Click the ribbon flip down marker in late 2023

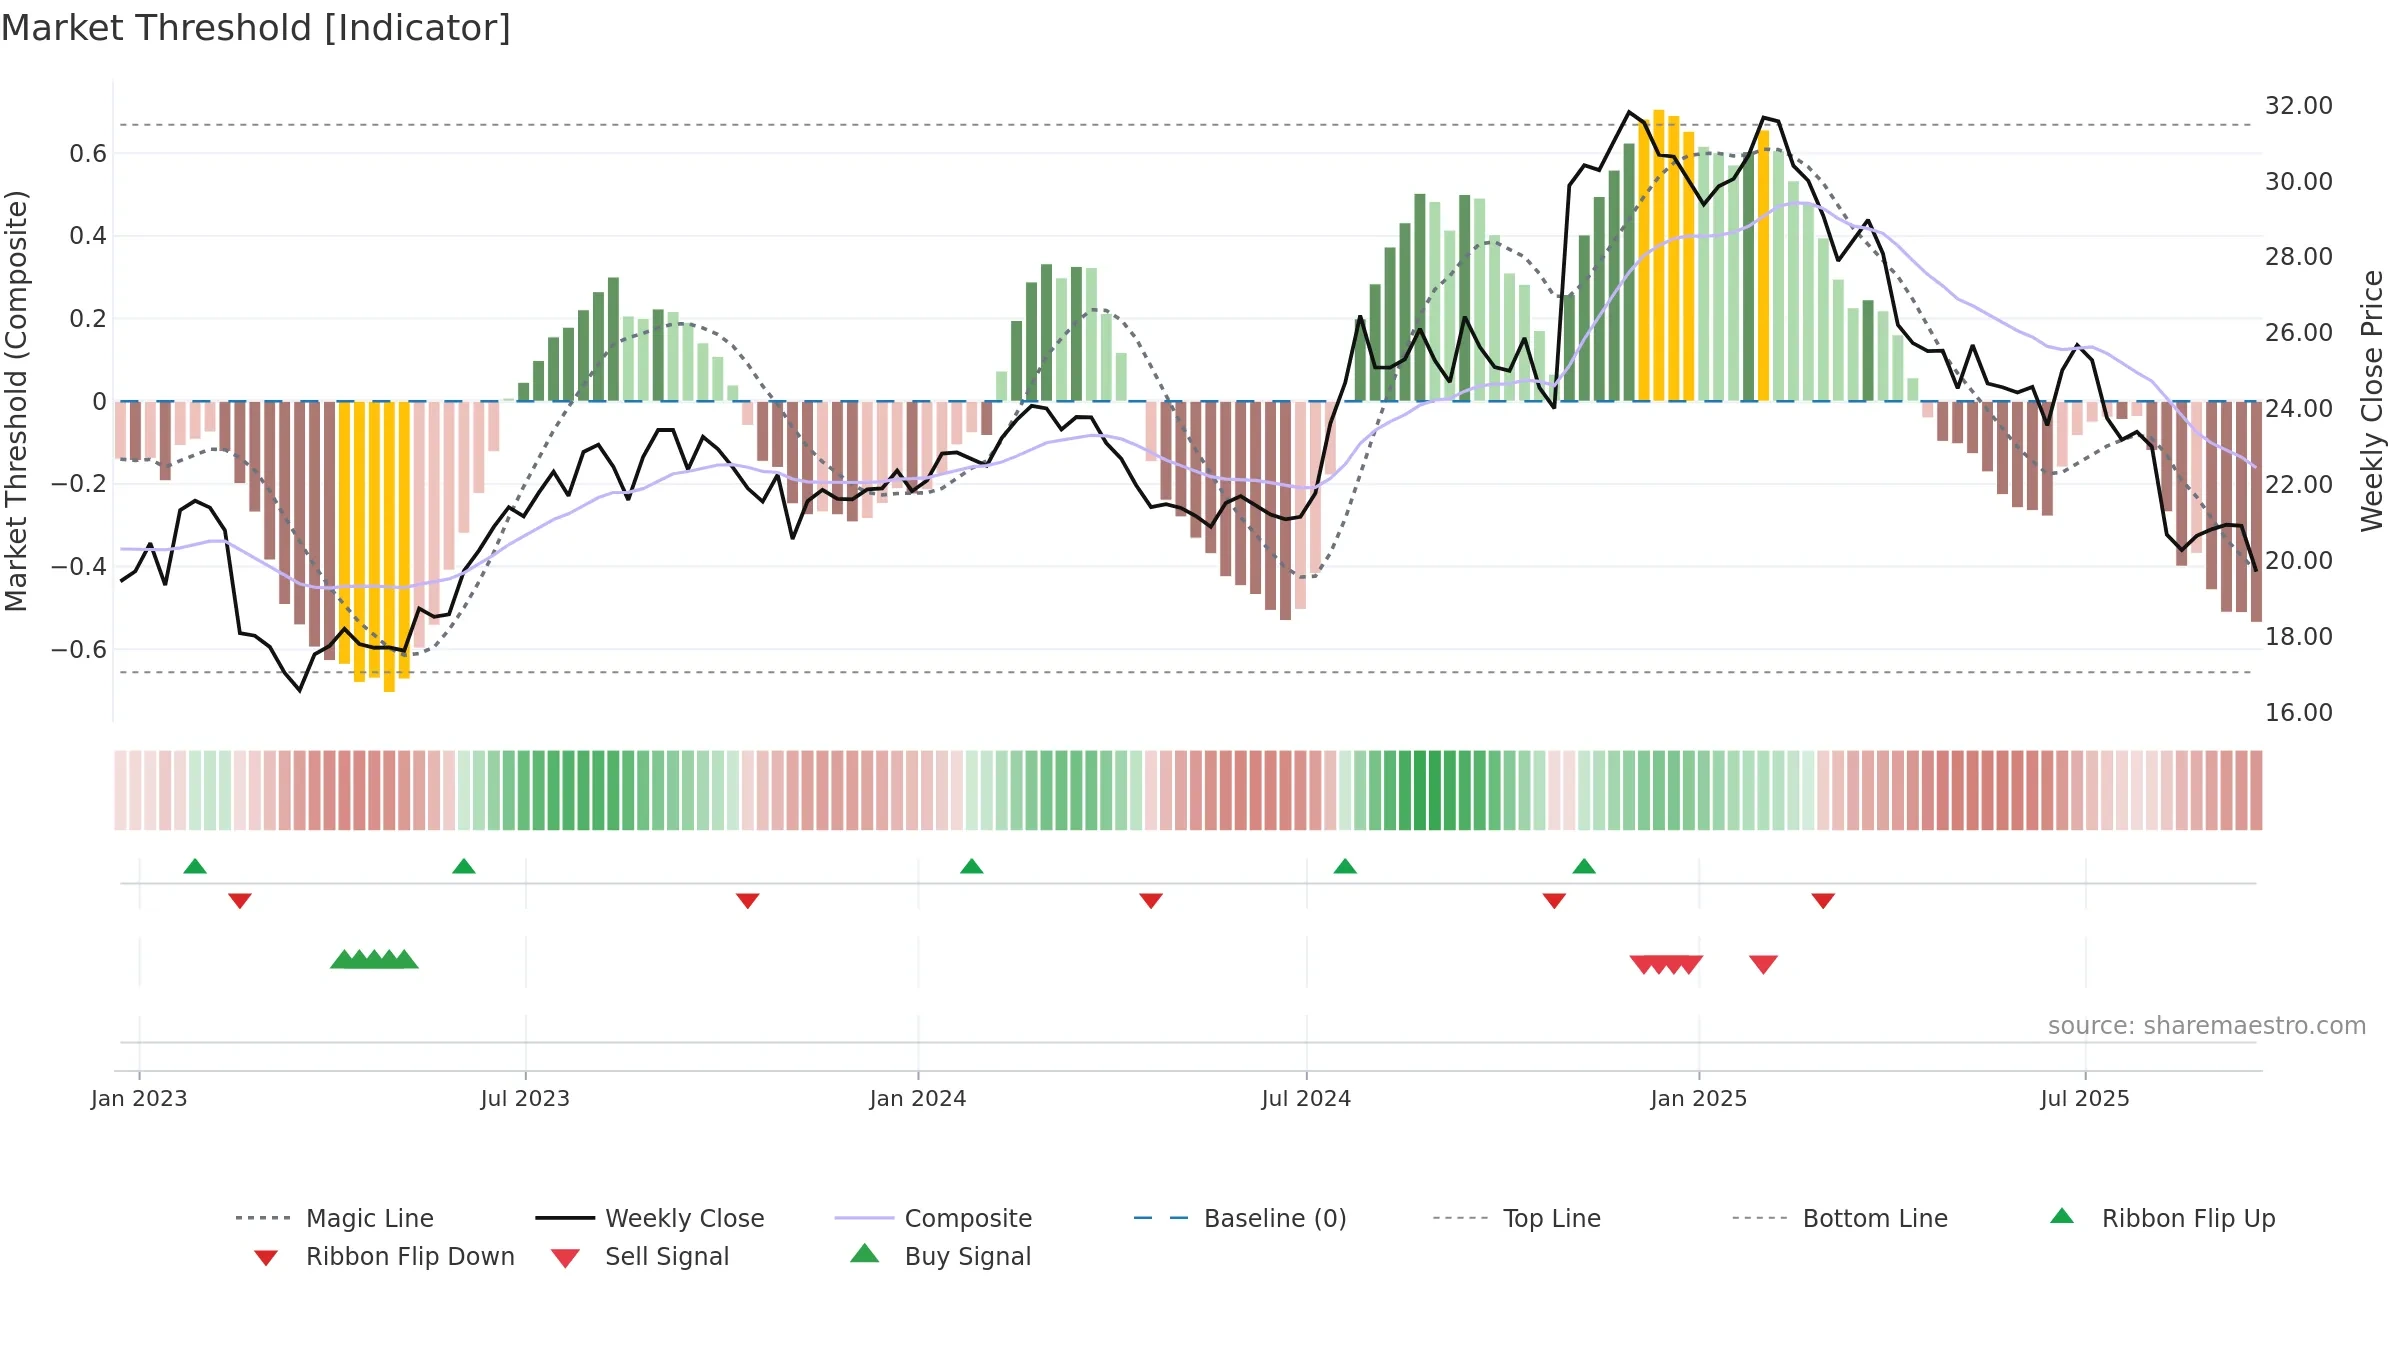(748, 901)
